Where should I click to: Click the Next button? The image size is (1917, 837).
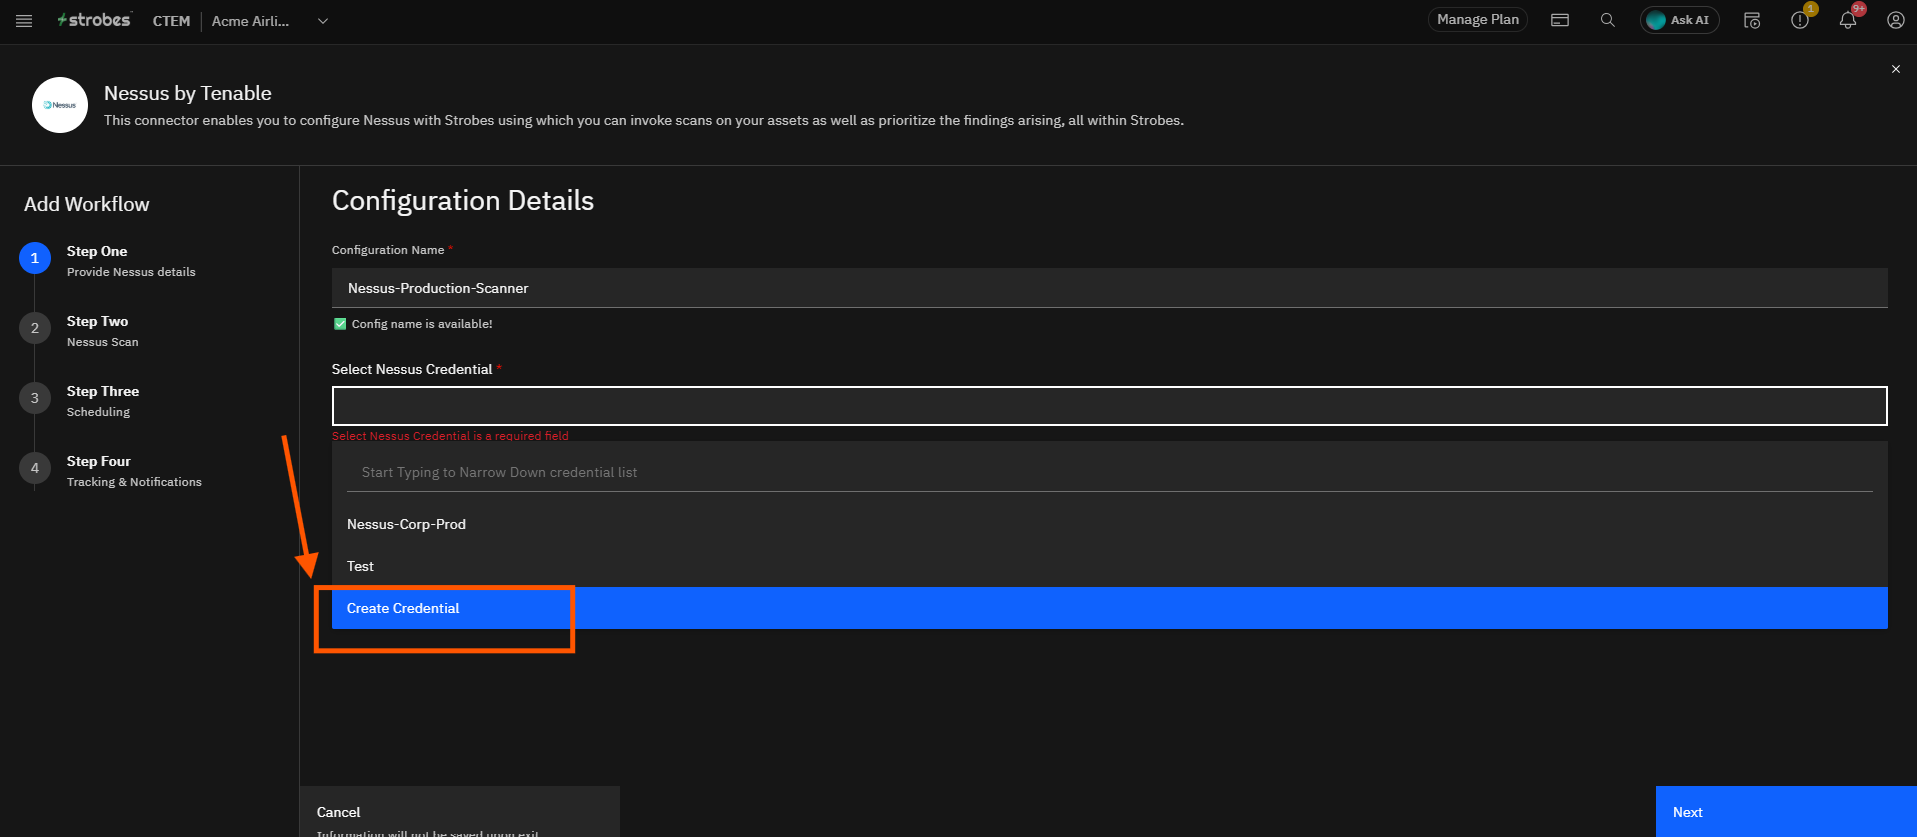coord(1786,812)
